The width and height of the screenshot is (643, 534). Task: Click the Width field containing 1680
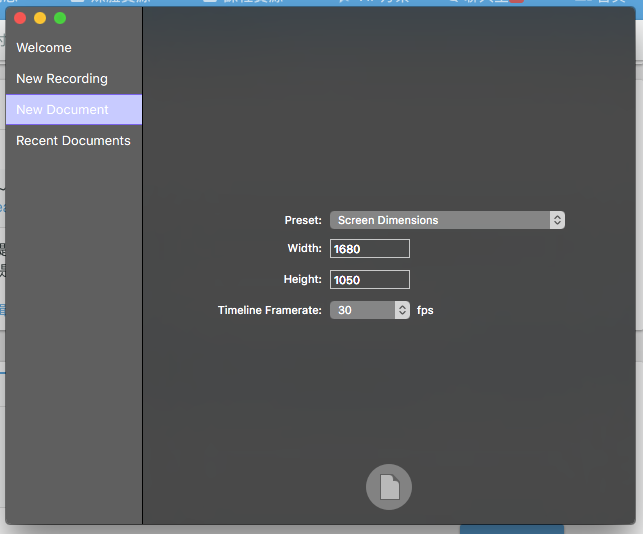(x=369, y=249)
